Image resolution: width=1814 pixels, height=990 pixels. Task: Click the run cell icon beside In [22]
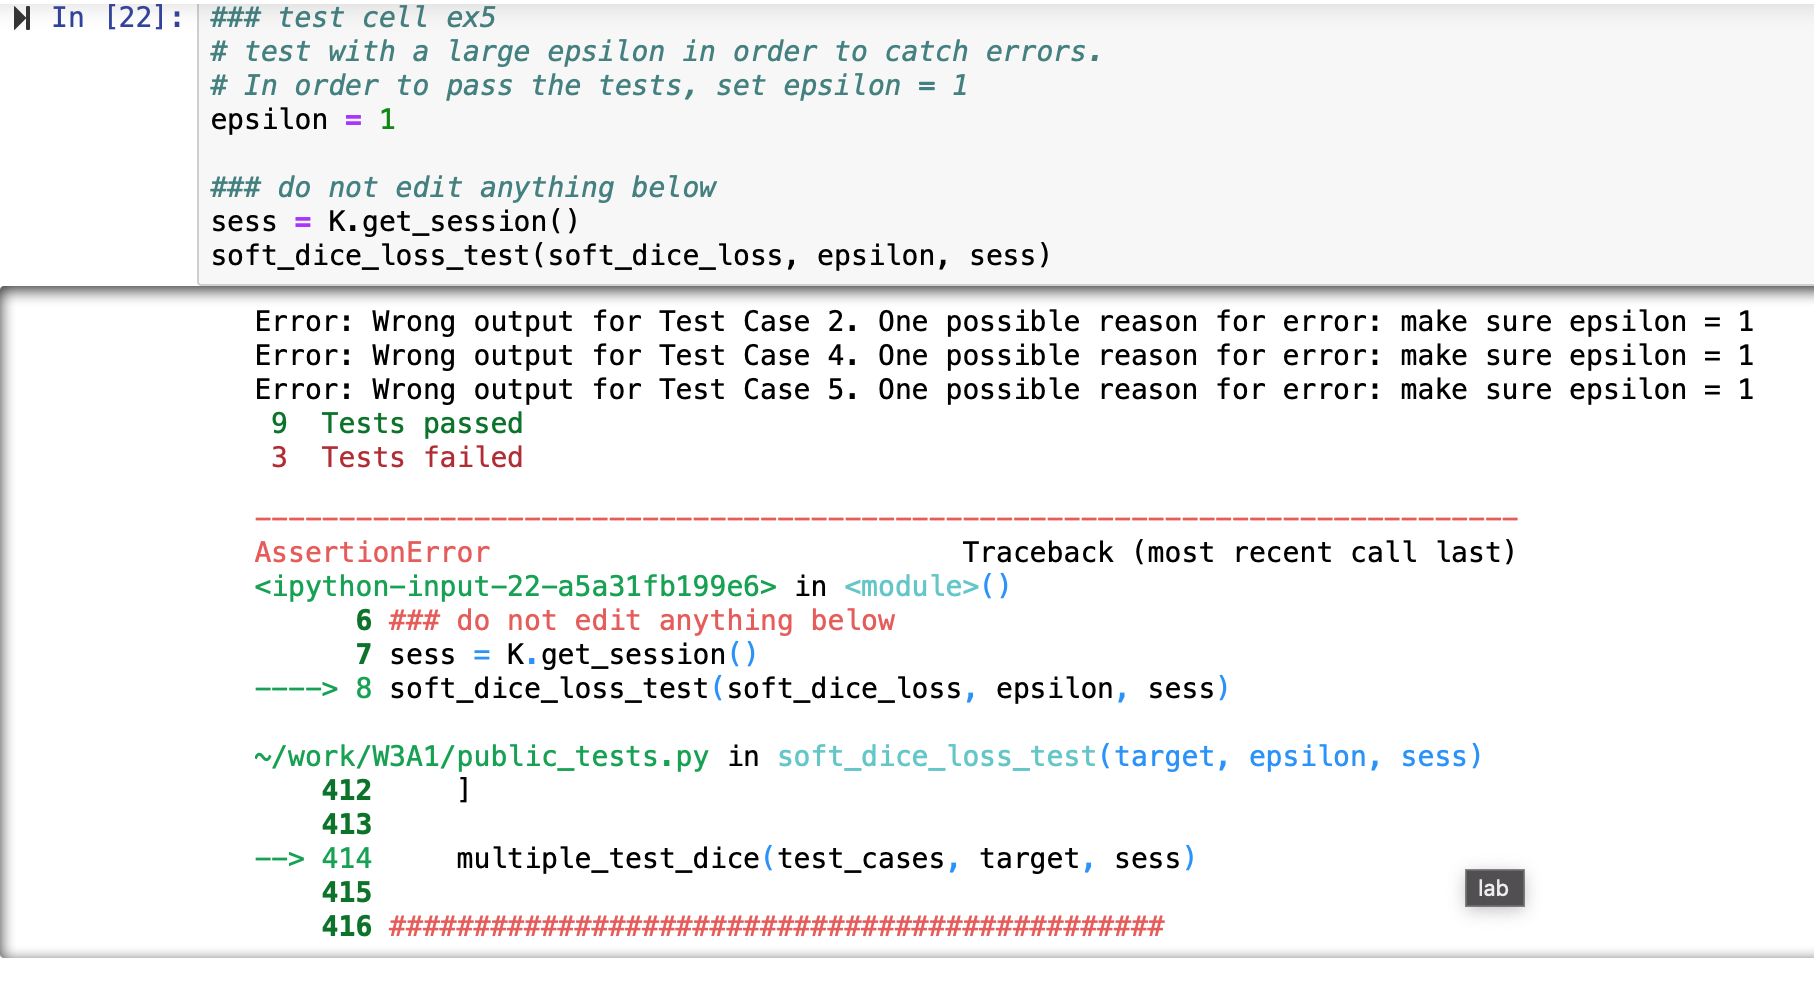[x=22, y=18]
